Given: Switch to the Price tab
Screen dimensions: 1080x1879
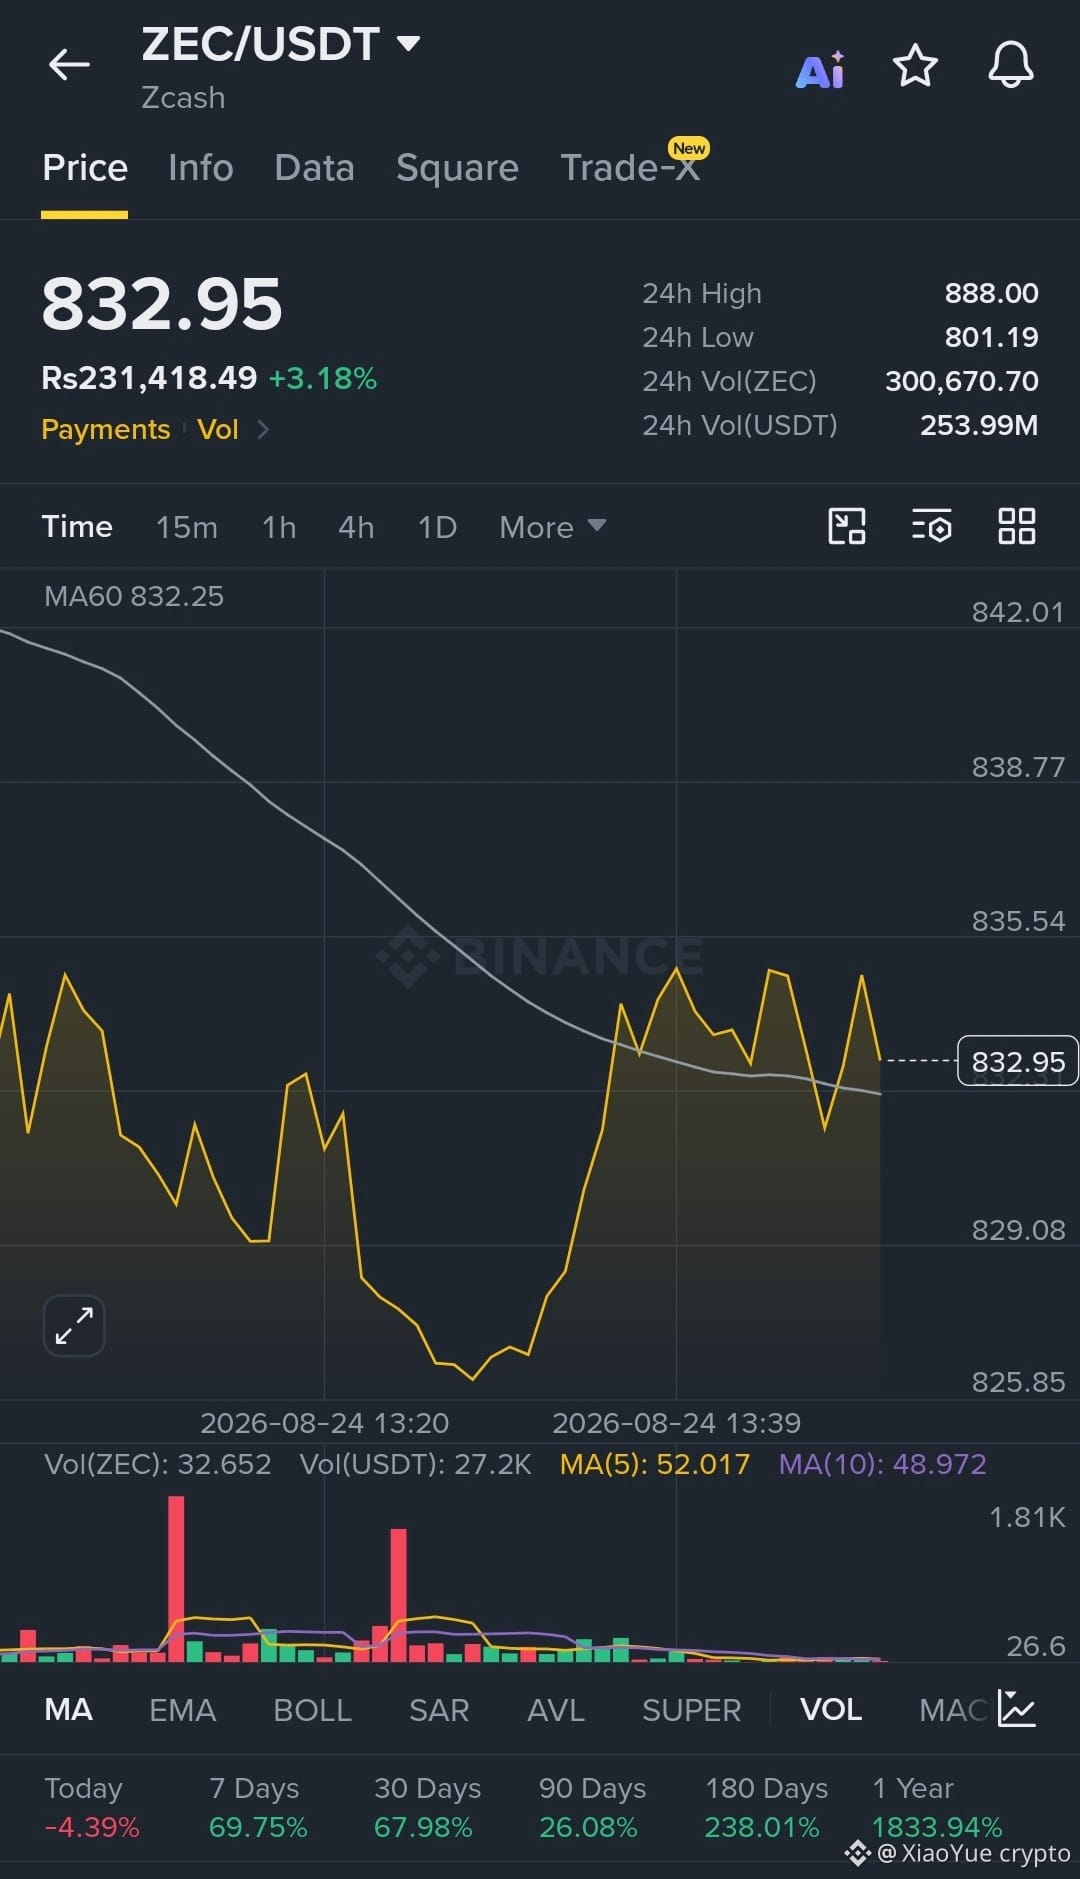Looking at the screenshot, I should [85, 167].
